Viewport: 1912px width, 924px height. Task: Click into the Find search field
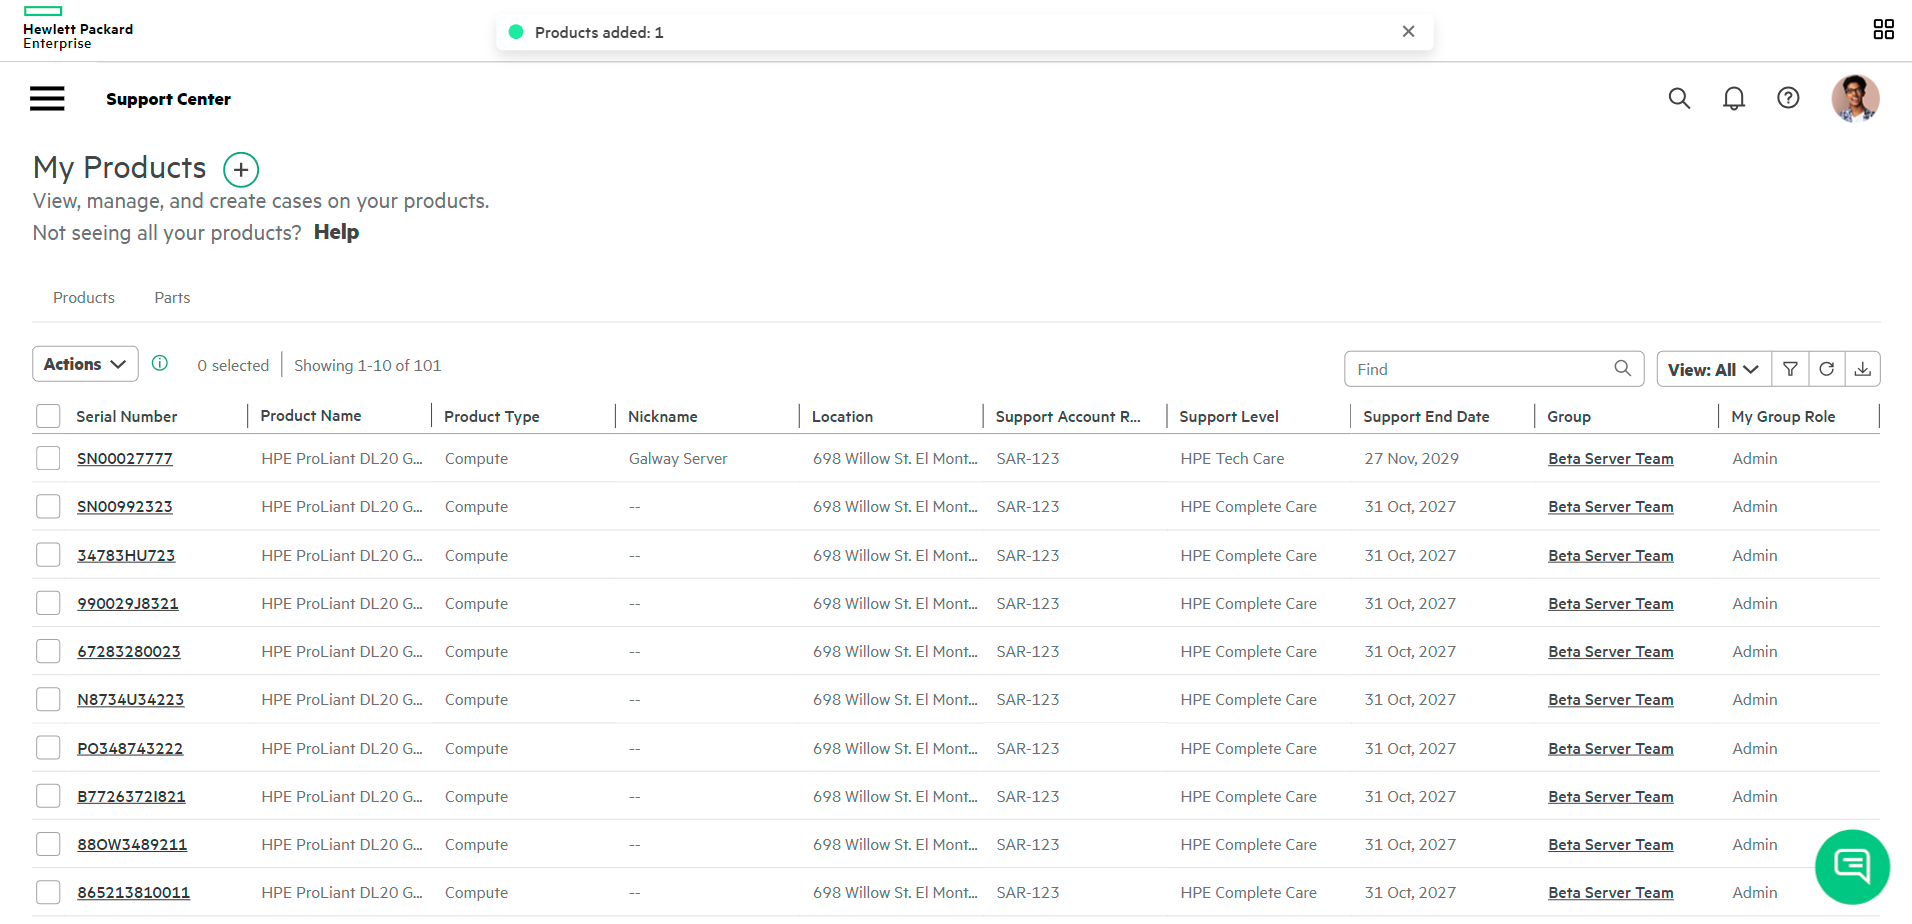pyautogui.click(x=1480, y=369)
